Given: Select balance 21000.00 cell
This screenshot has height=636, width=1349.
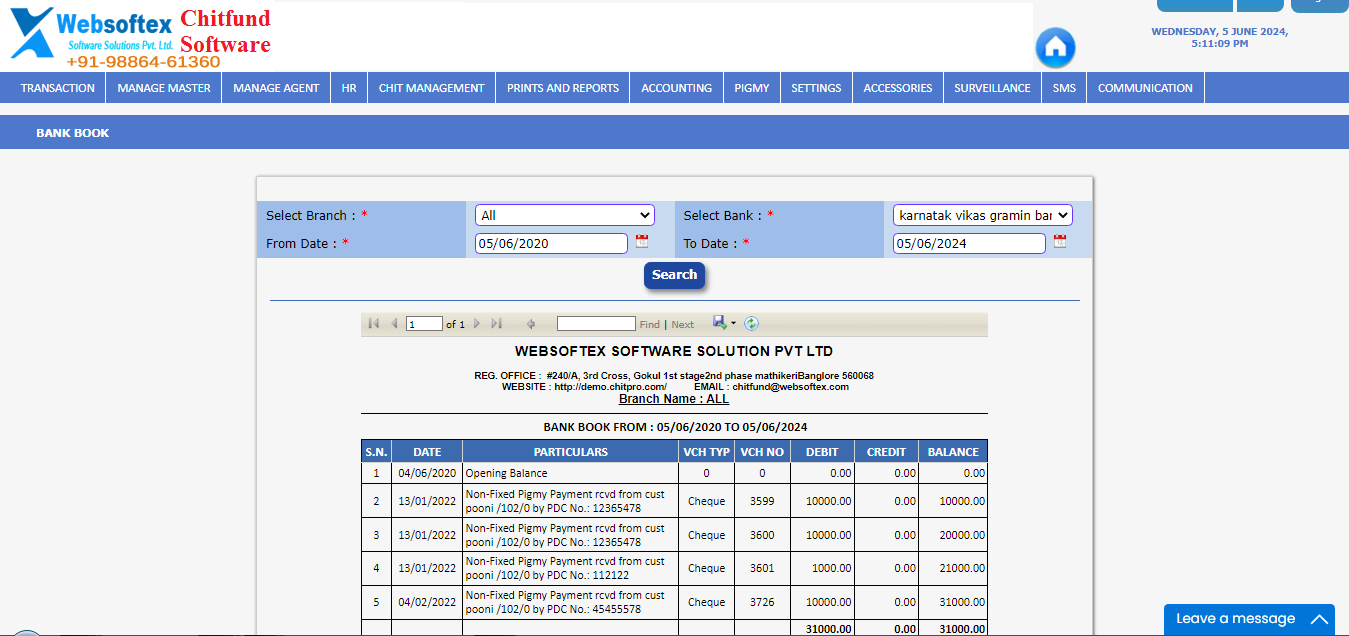Looking at the screenshot, I should point(953,568).
